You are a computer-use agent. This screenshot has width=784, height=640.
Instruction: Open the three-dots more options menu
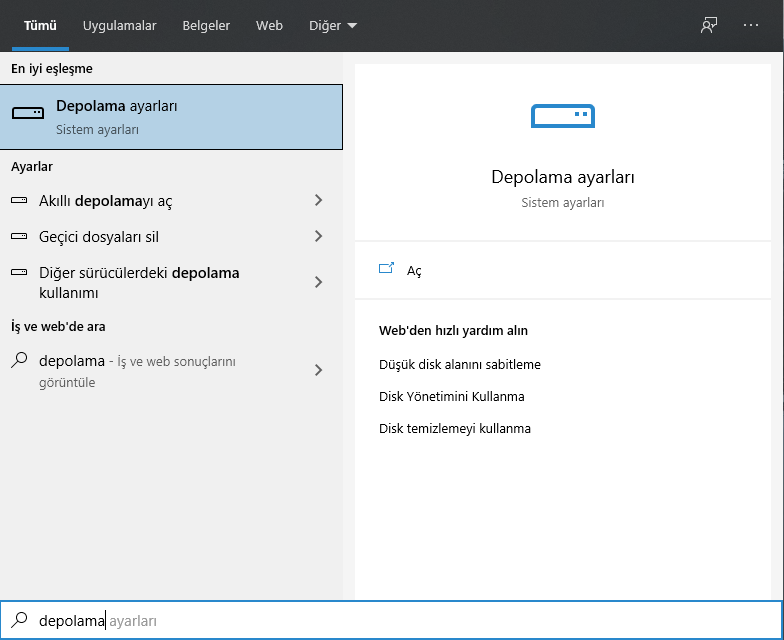(750, 25)
